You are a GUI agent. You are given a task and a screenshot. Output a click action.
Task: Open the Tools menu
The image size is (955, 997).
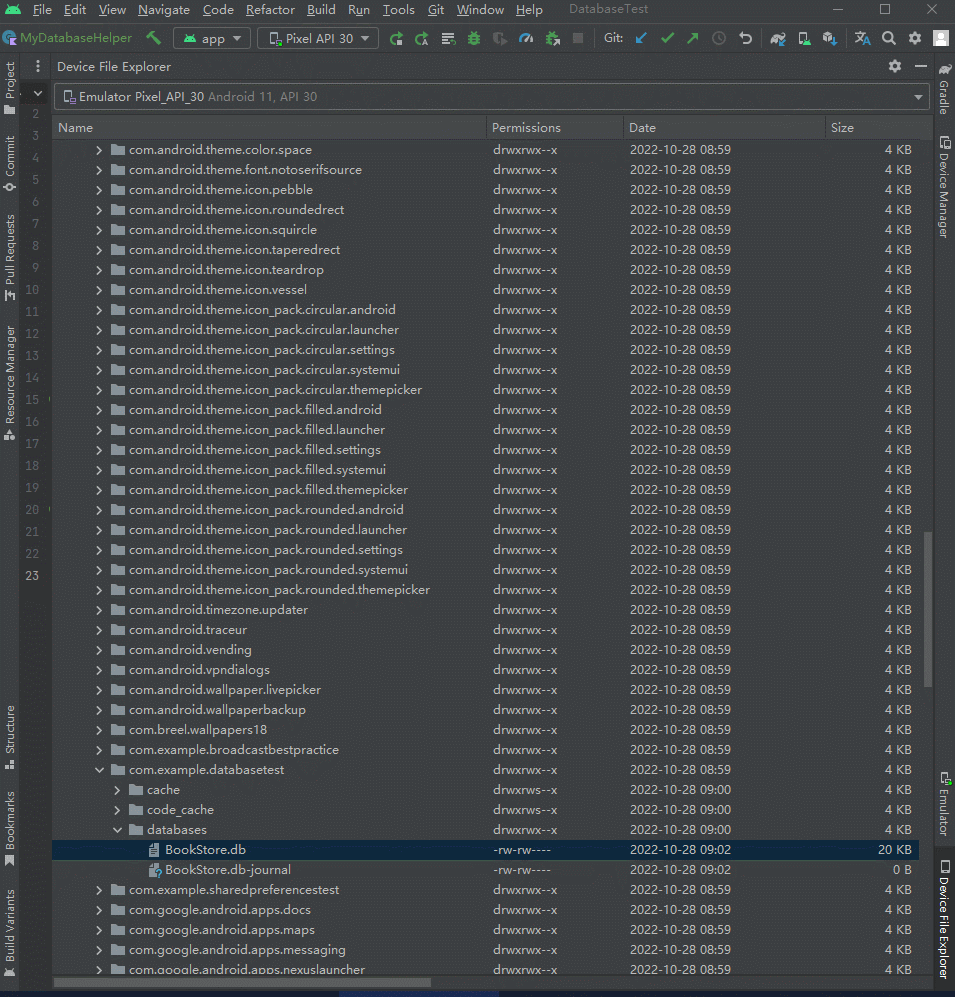(398, 10)
